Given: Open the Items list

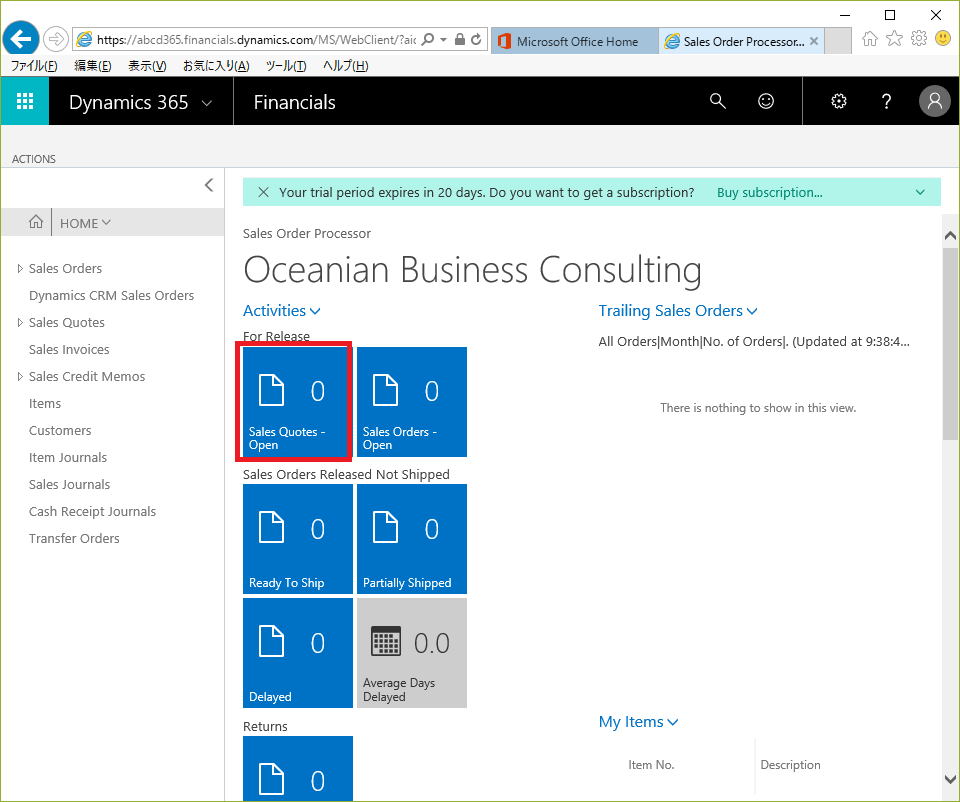Looking at the screenshot, I should (45, 403).
